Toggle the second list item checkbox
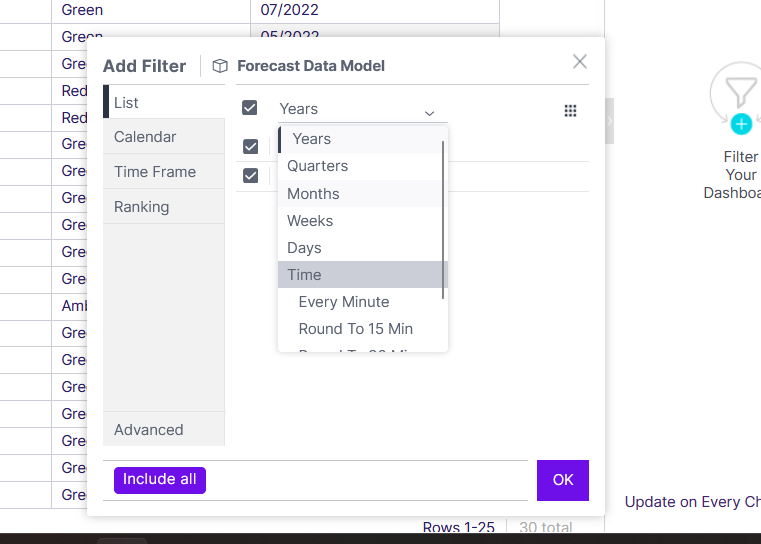Screen dimensions: 761x544 coord(250,146)
